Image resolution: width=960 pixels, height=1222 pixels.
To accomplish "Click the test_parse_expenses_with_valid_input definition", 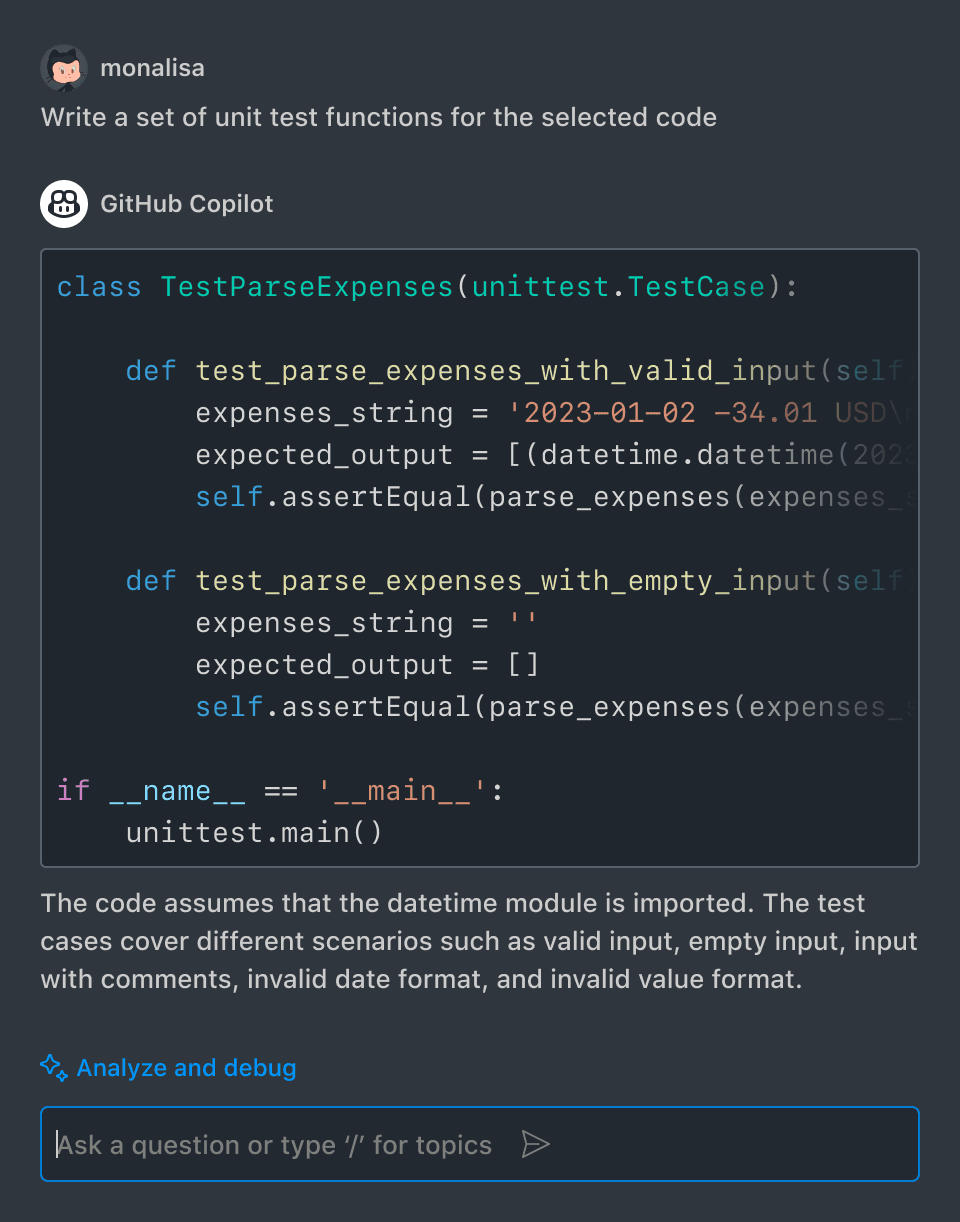I will (x=510, y=371).
